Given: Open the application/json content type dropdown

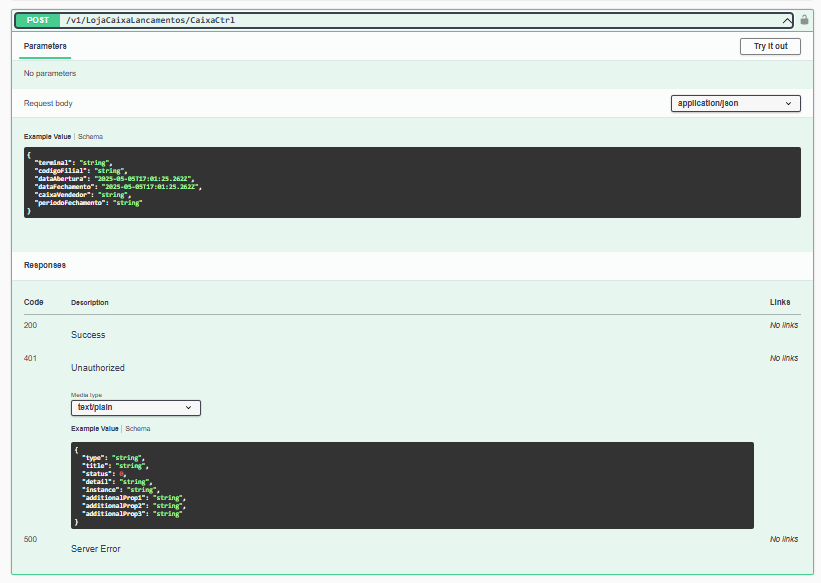Looking at the screenshot, I should pyautogui.click(x=735, y=103).
